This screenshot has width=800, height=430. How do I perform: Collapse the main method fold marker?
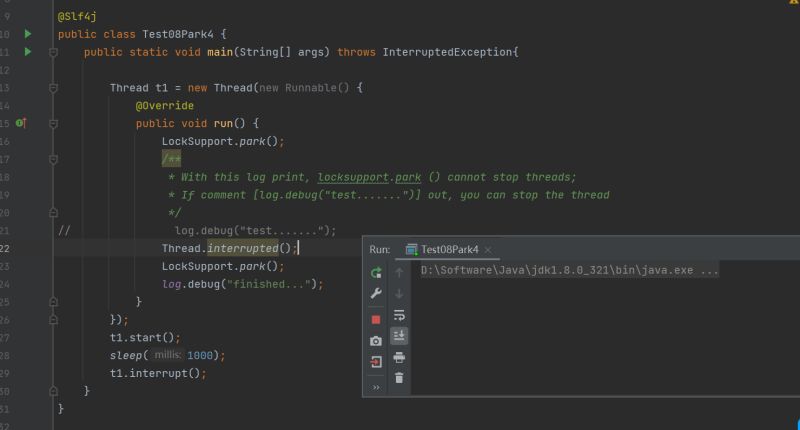coord(53,52)
